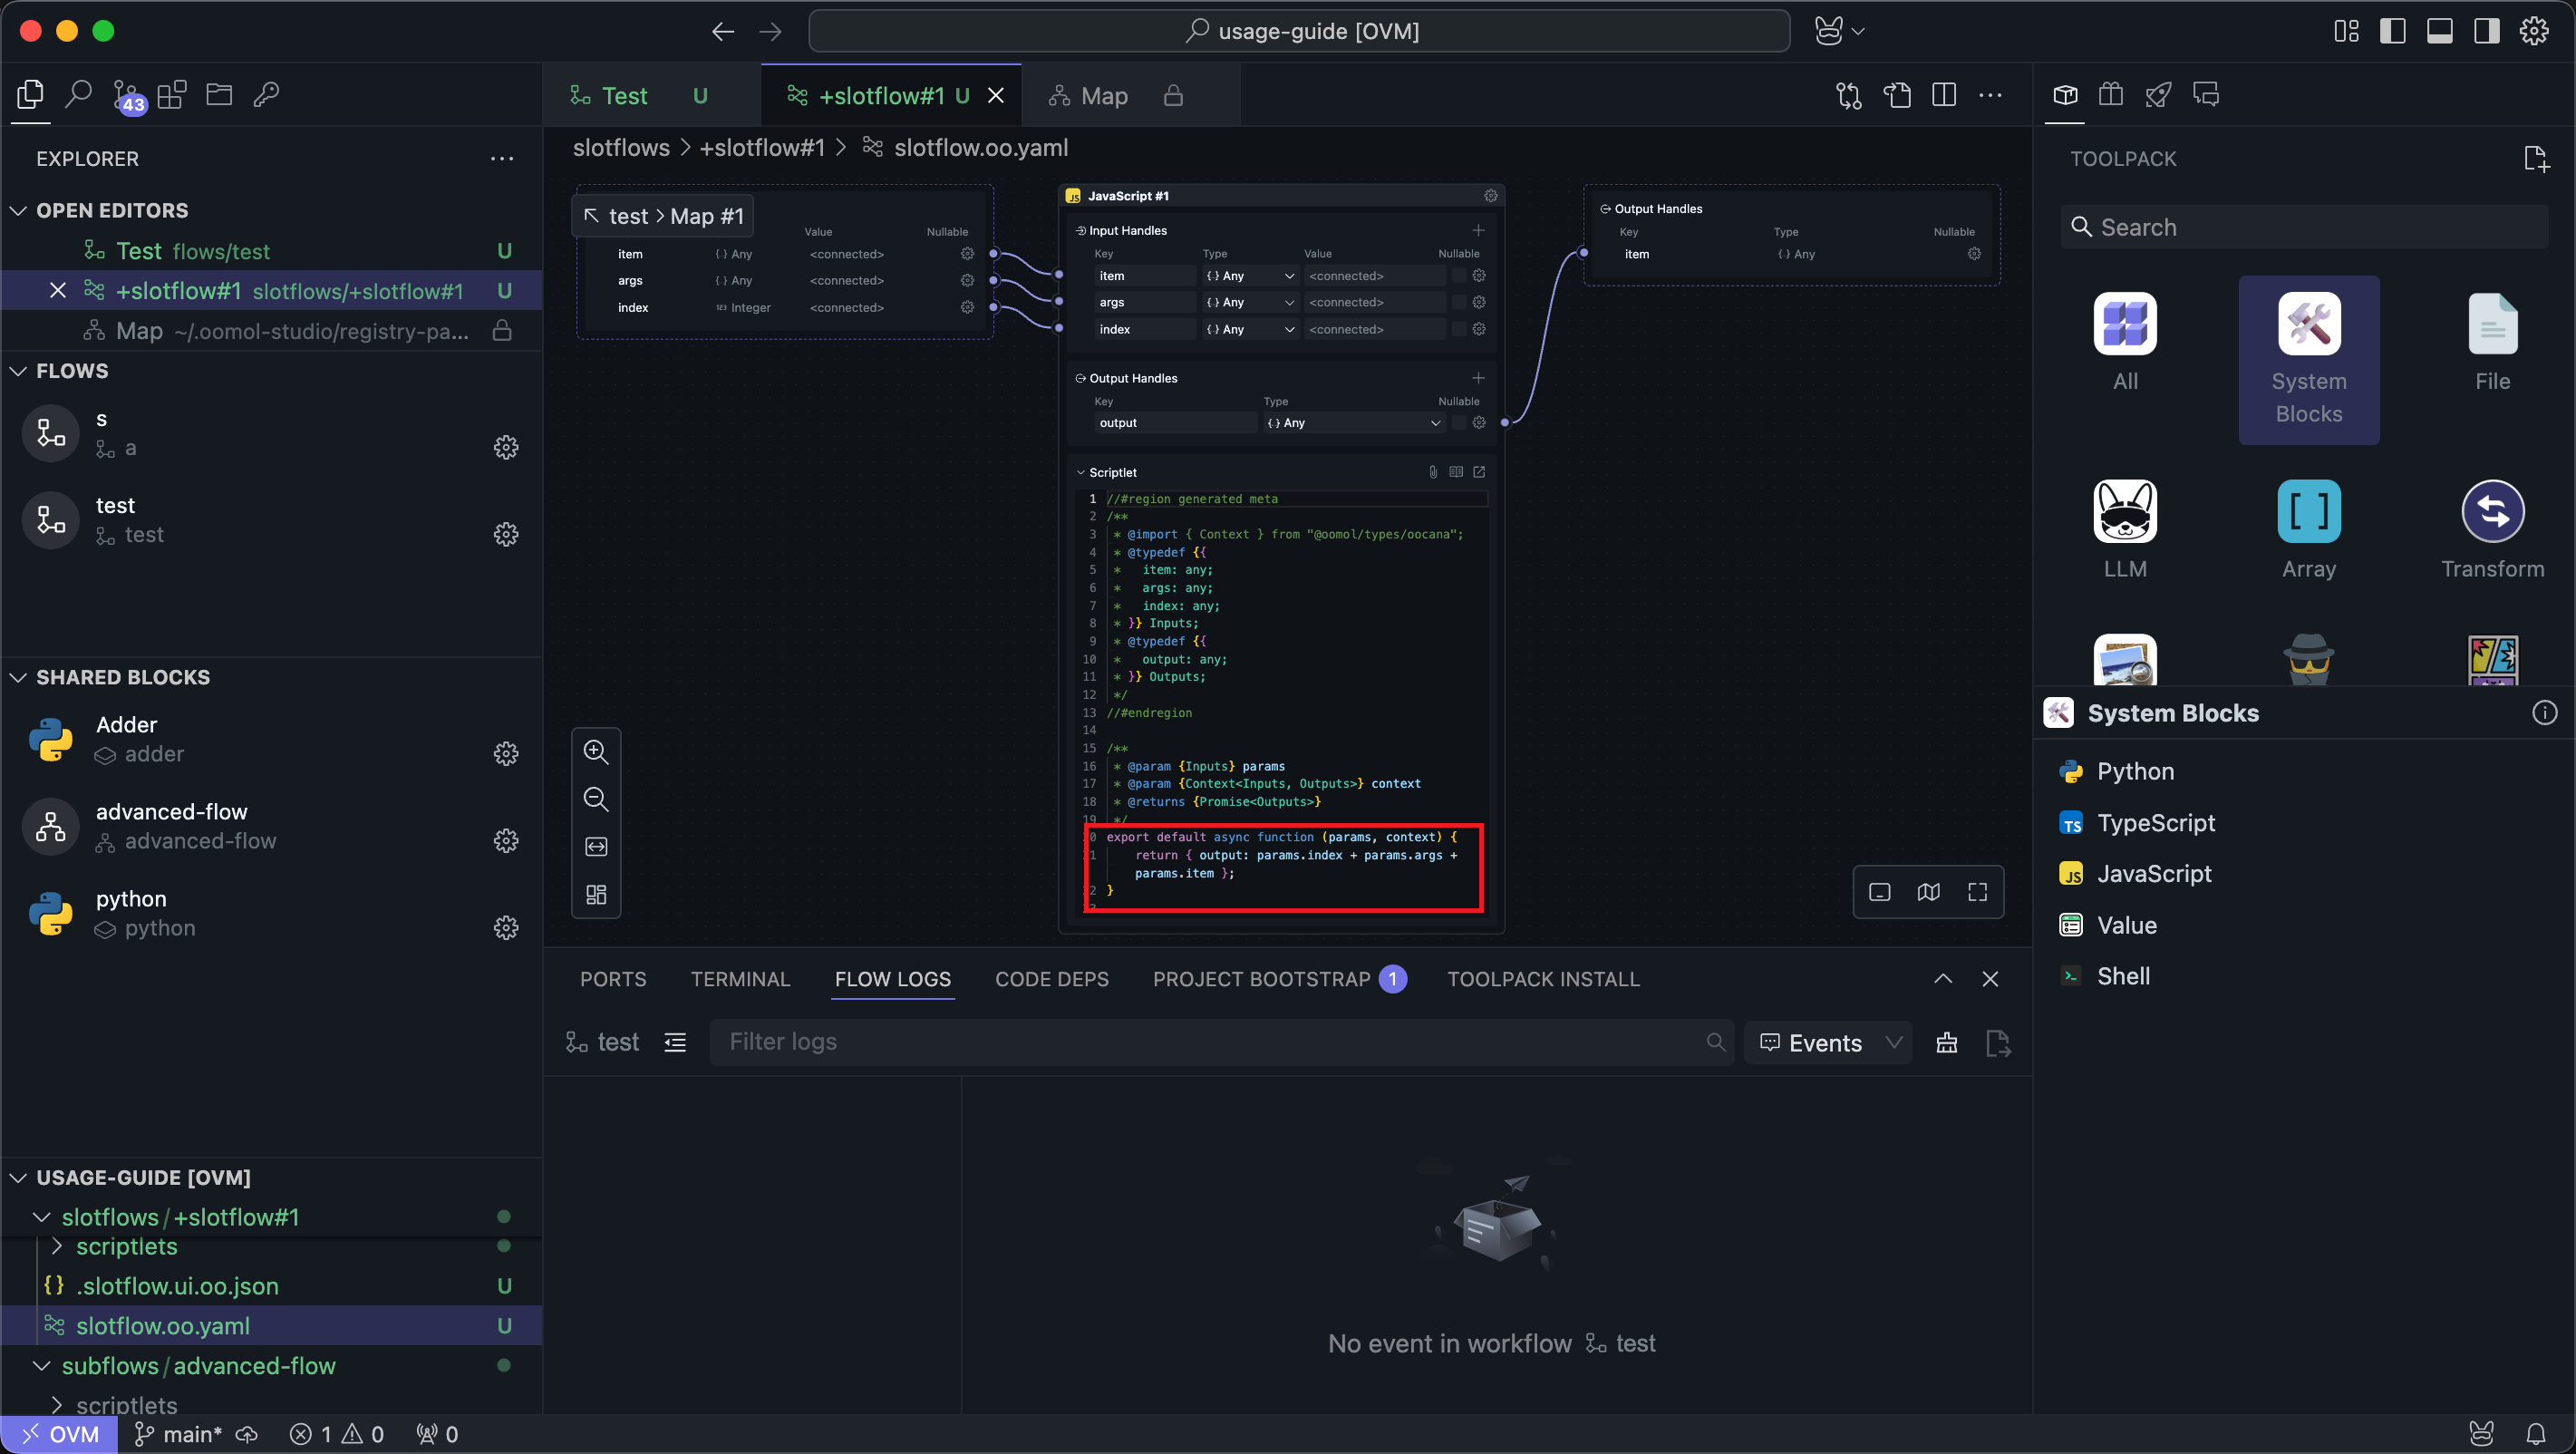
Task: Toggle Nullable checkbox for the index input handle
Action: (1458, 329)
